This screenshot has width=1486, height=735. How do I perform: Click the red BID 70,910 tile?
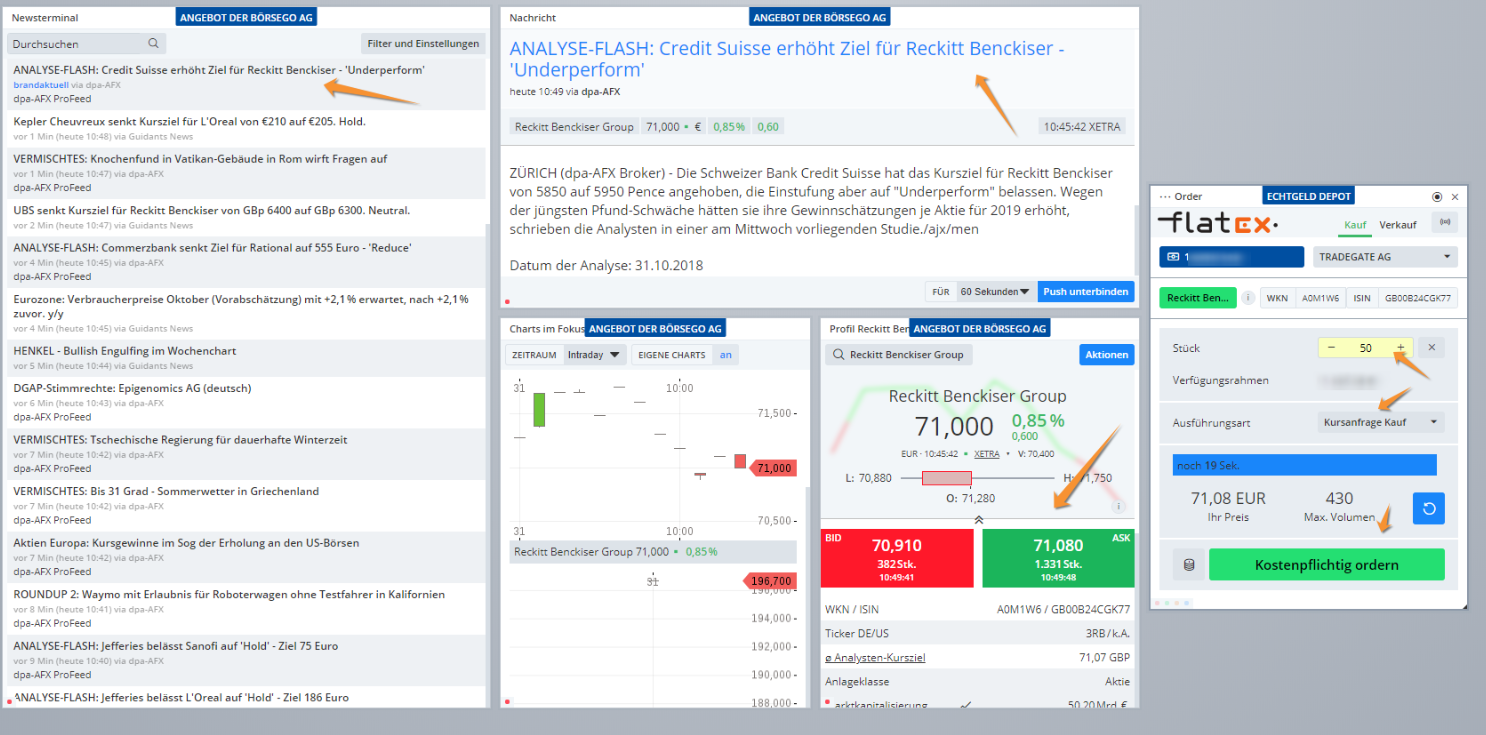coord(897,558)
